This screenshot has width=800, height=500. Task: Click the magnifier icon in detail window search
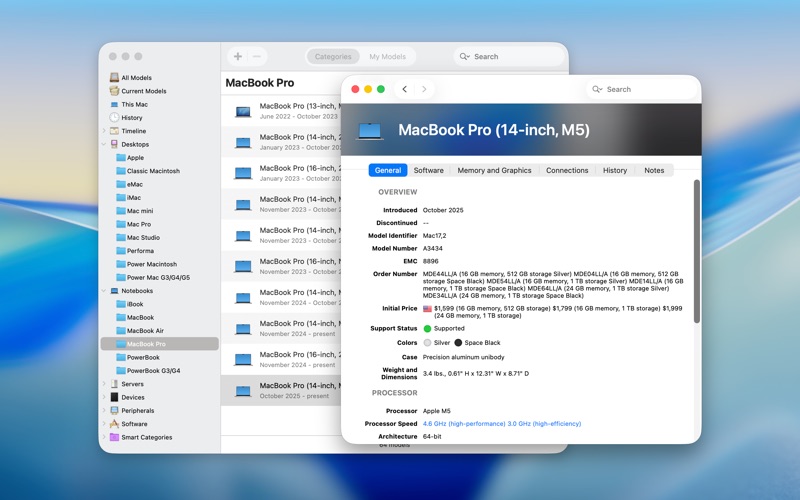point(595,89)
